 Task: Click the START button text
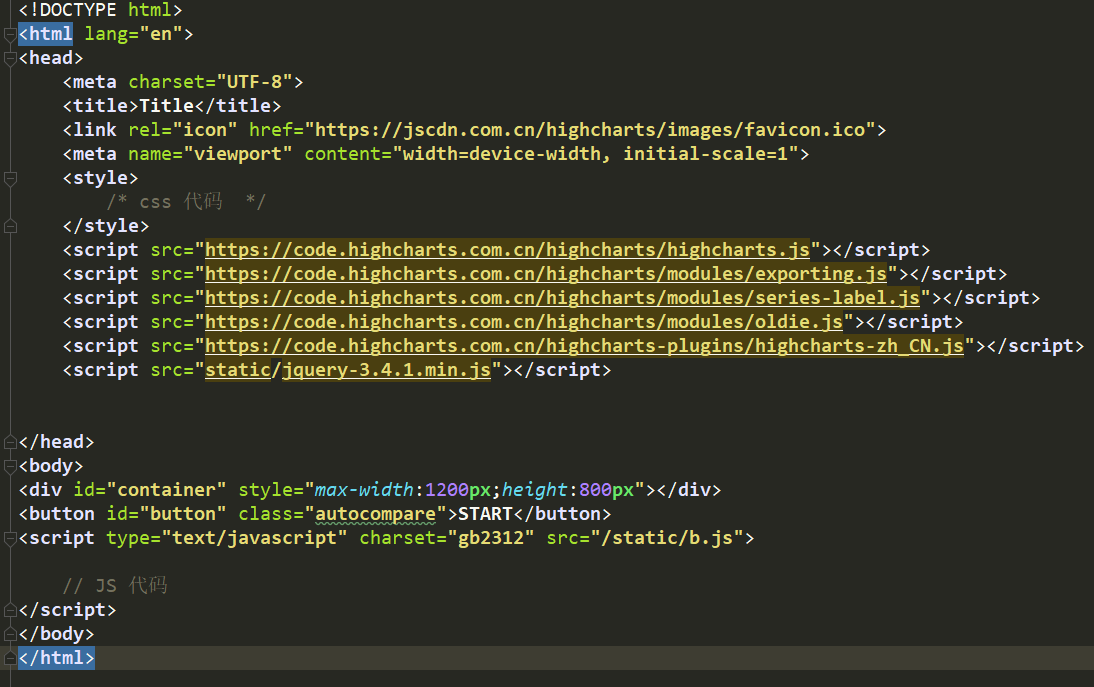coord(486,514)
